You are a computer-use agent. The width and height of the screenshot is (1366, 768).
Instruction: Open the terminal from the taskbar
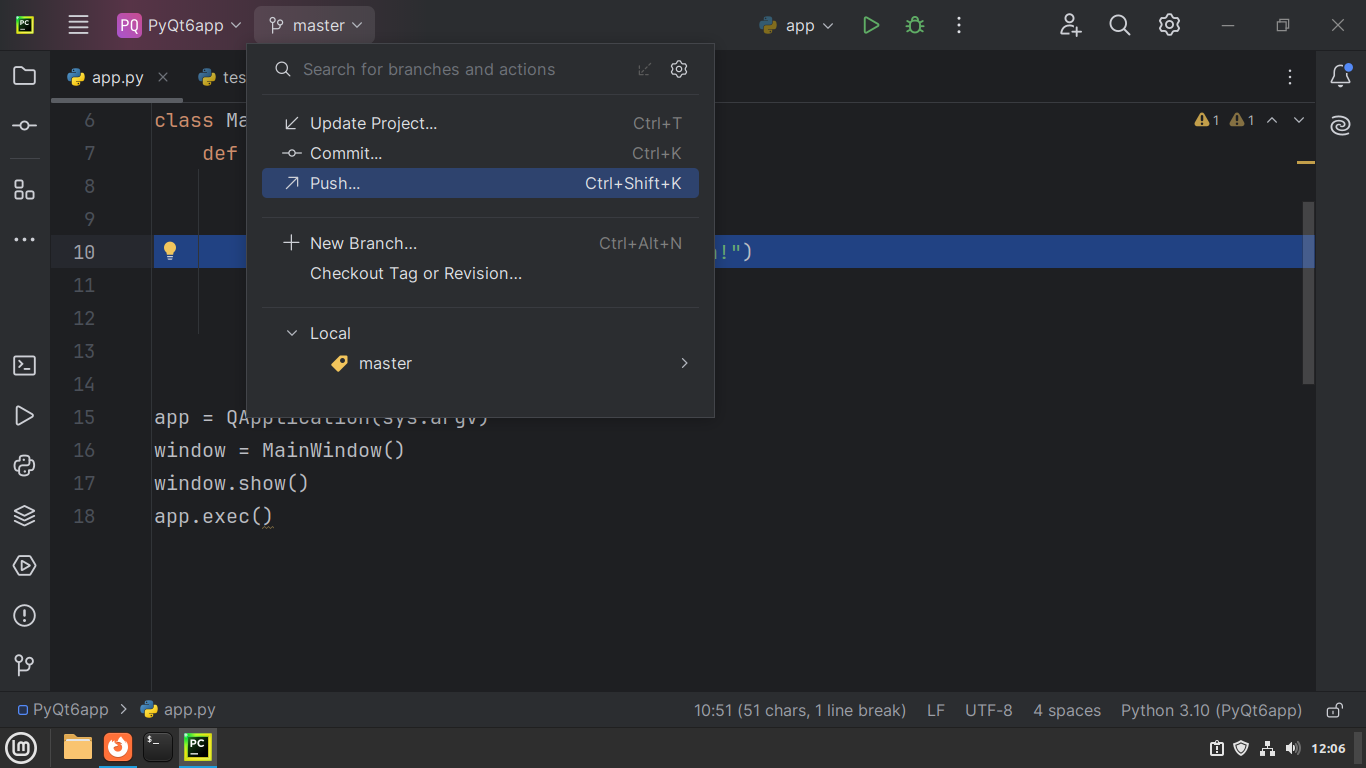pyautogui.click(x=158, y=747)
